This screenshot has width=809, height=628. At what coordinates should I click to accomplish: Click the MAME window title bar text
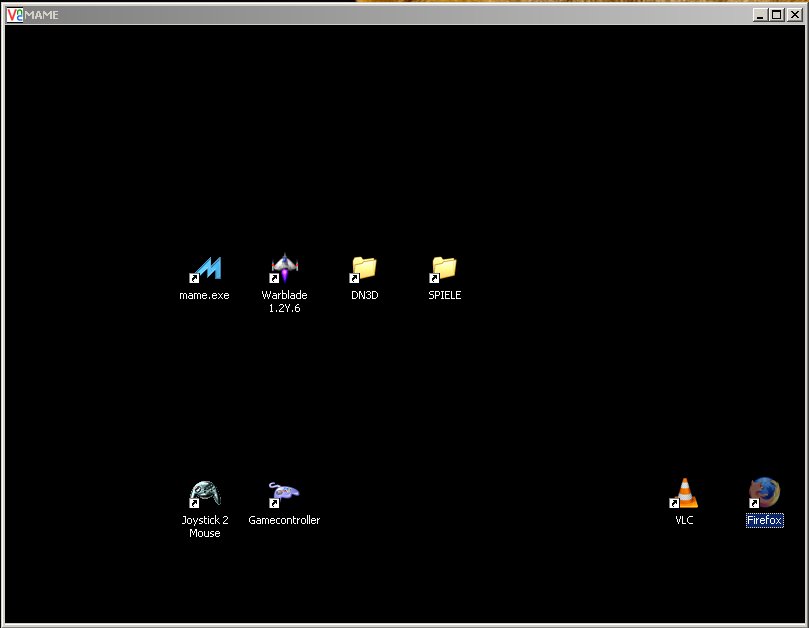[x=42, y=15]
